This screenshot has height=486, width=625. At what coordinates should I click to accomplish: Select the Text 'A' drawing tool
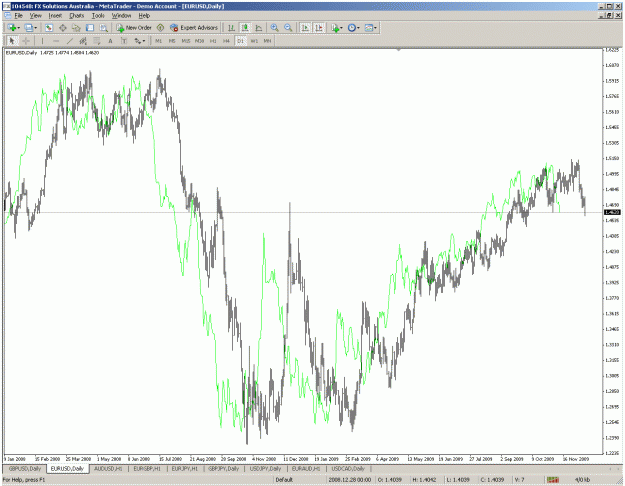pyautogui.click(x=110, y=41)
